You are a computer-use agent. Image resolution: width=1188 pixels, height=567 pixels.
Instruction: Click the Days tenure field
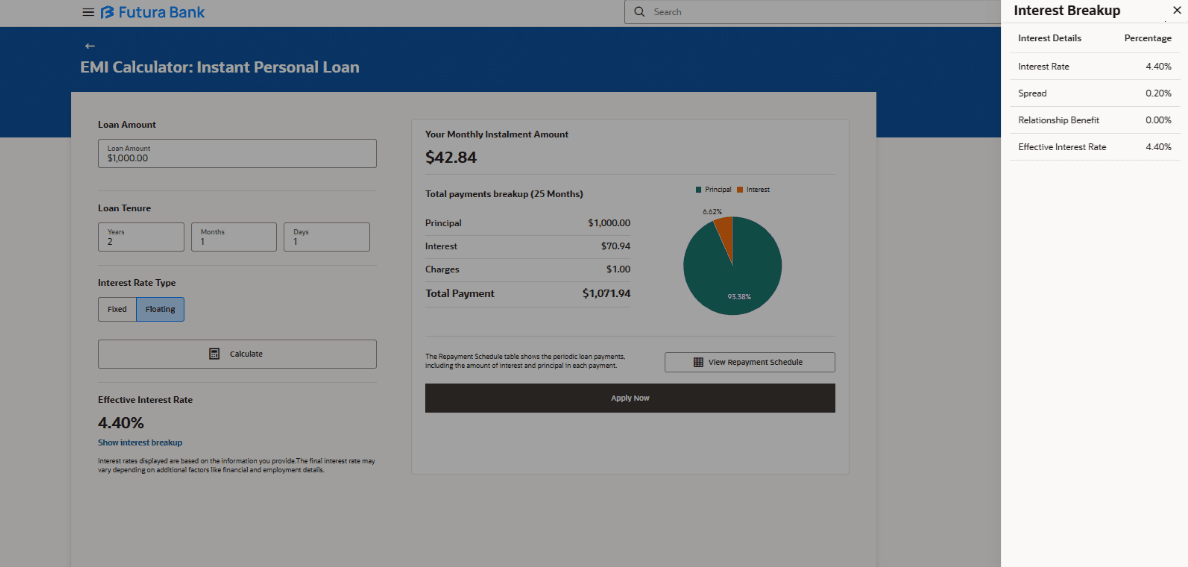point(327,237)
